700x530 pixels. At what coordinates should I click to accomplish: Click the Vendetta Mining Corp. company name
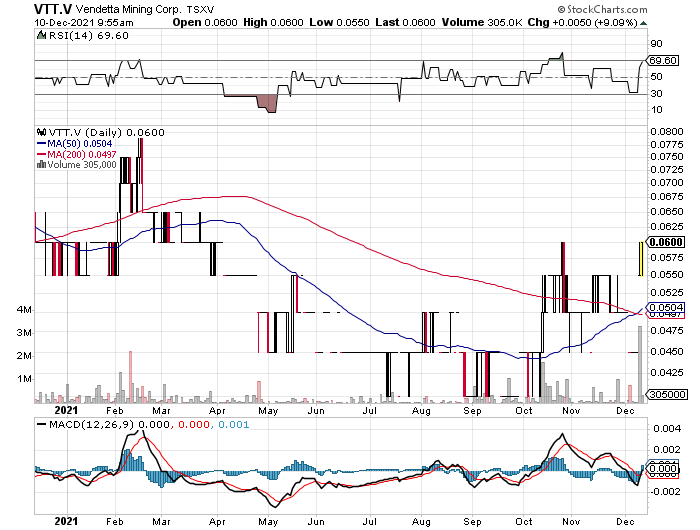point(129,9)
